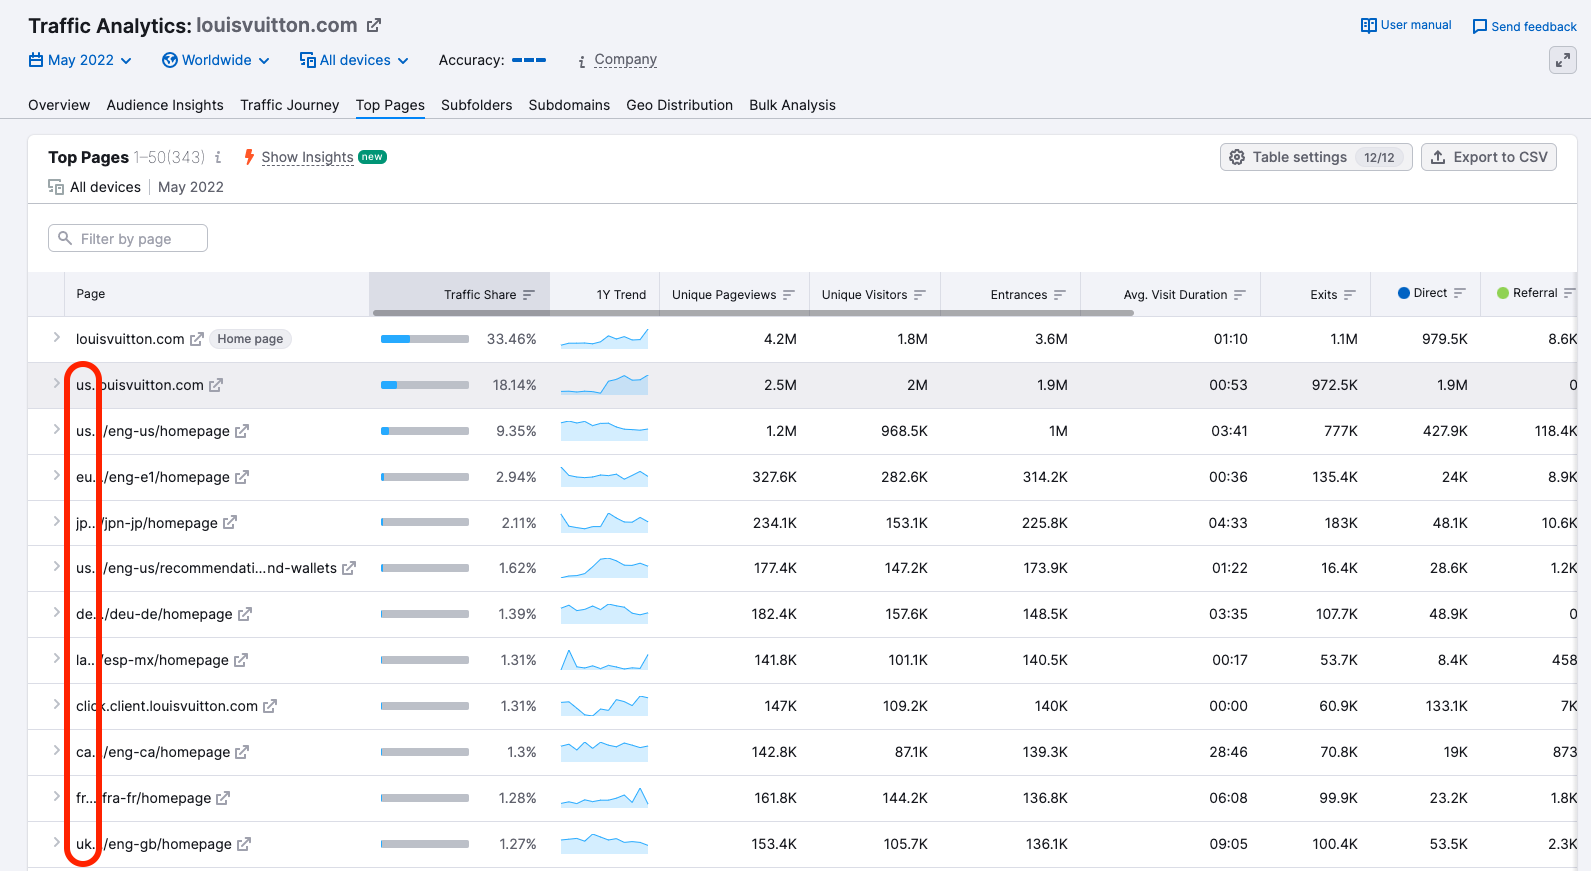Expand the /jpn-jp/homepage row
The height and width of the screenshot is (871, 1591).
(57, 521)
